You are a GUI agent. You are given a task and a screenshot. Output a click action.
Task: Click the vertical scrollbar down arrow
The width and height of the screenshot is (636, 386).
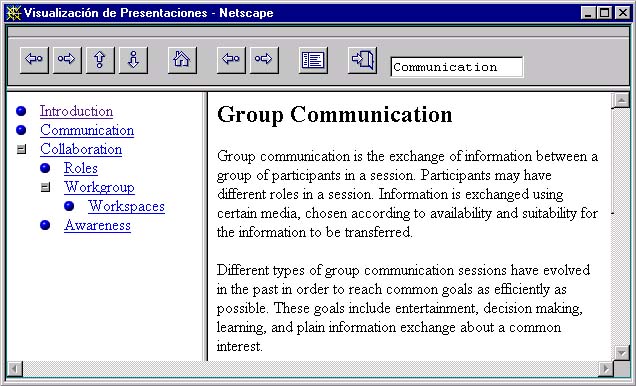(x=621, y=352)
